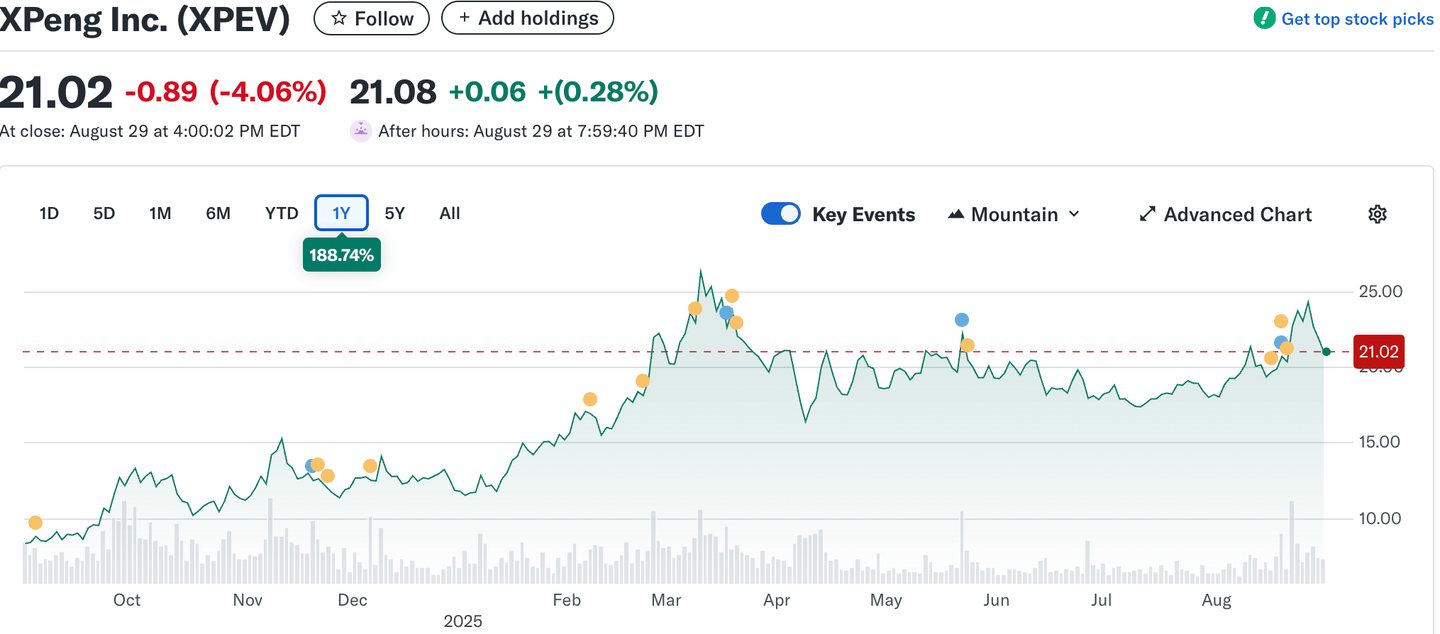Click the green top stock picks icon
The image size is (1440, 634).
tap(1264, 19)
